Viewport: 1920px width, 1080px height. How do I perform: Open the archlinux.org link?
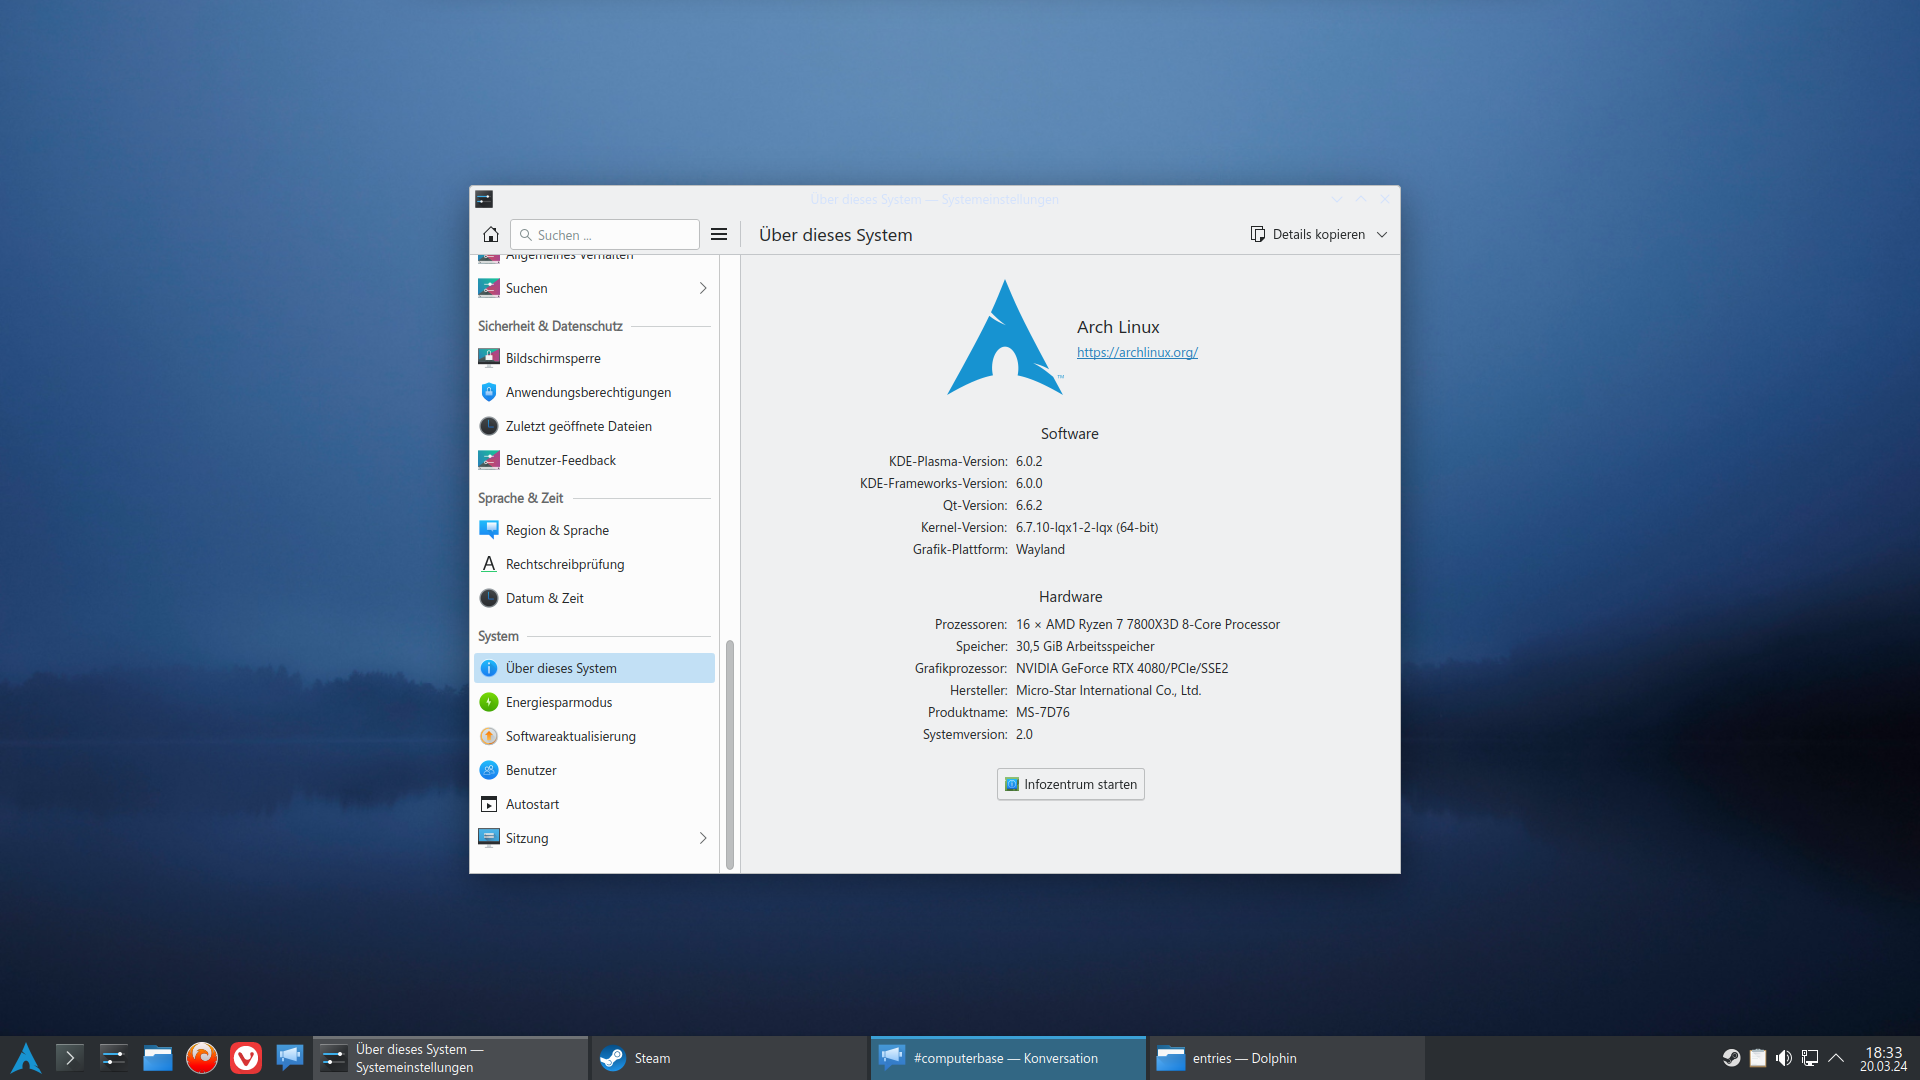coord(1136,352)
